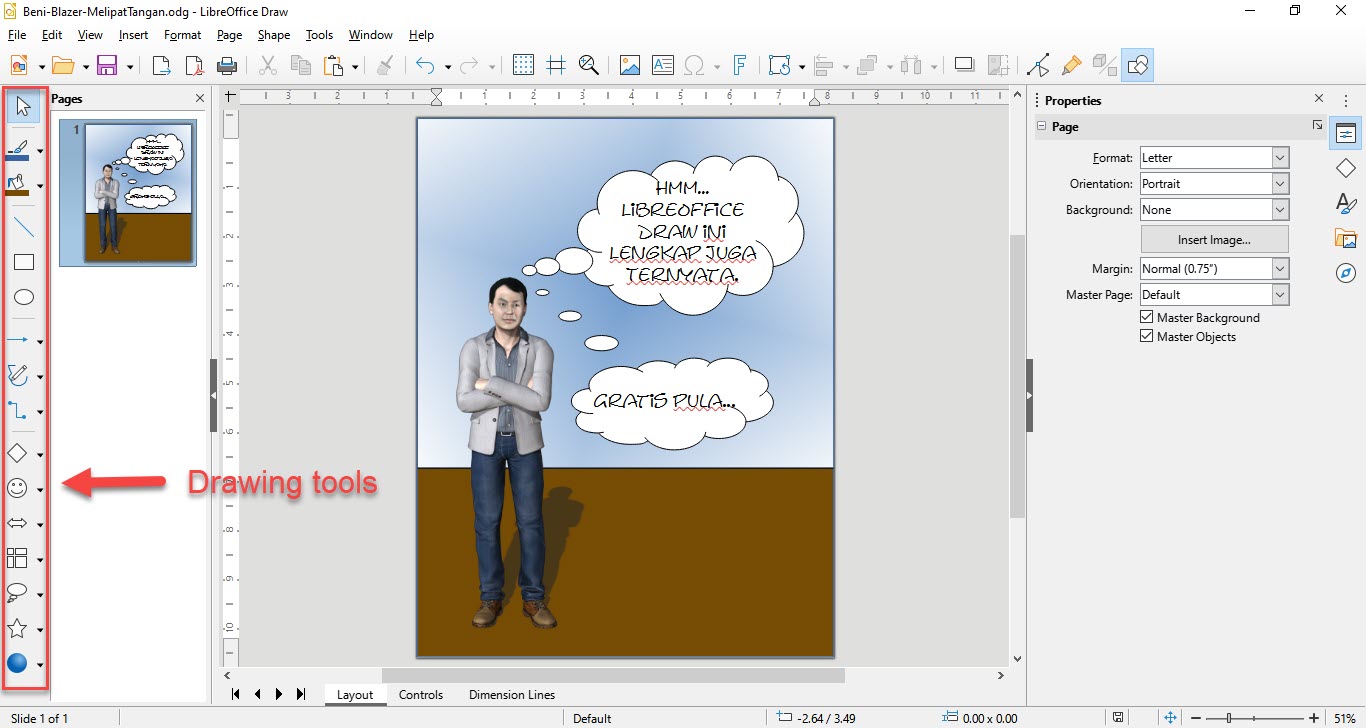Screen dimensions: 1366x728
Task: Toggle Show Draw Functions button
Action: click(x=1138, y=66)
